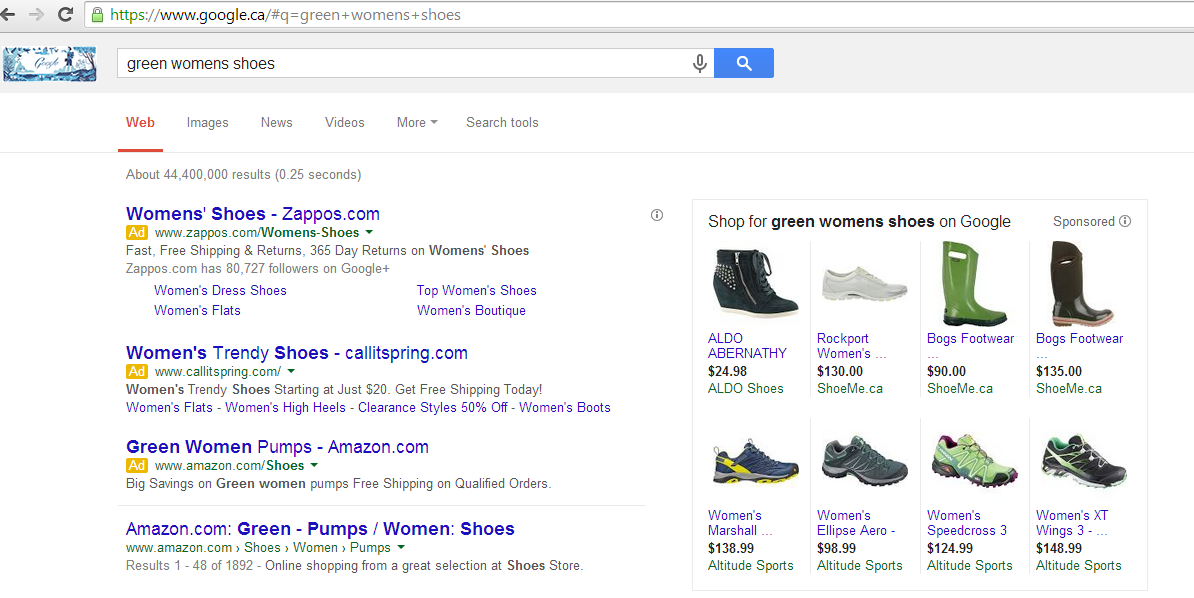The height and width of the screenshot is (598, 1194).
Task: Open Top Women's Shoes sitelink
Action: (477, 290)
